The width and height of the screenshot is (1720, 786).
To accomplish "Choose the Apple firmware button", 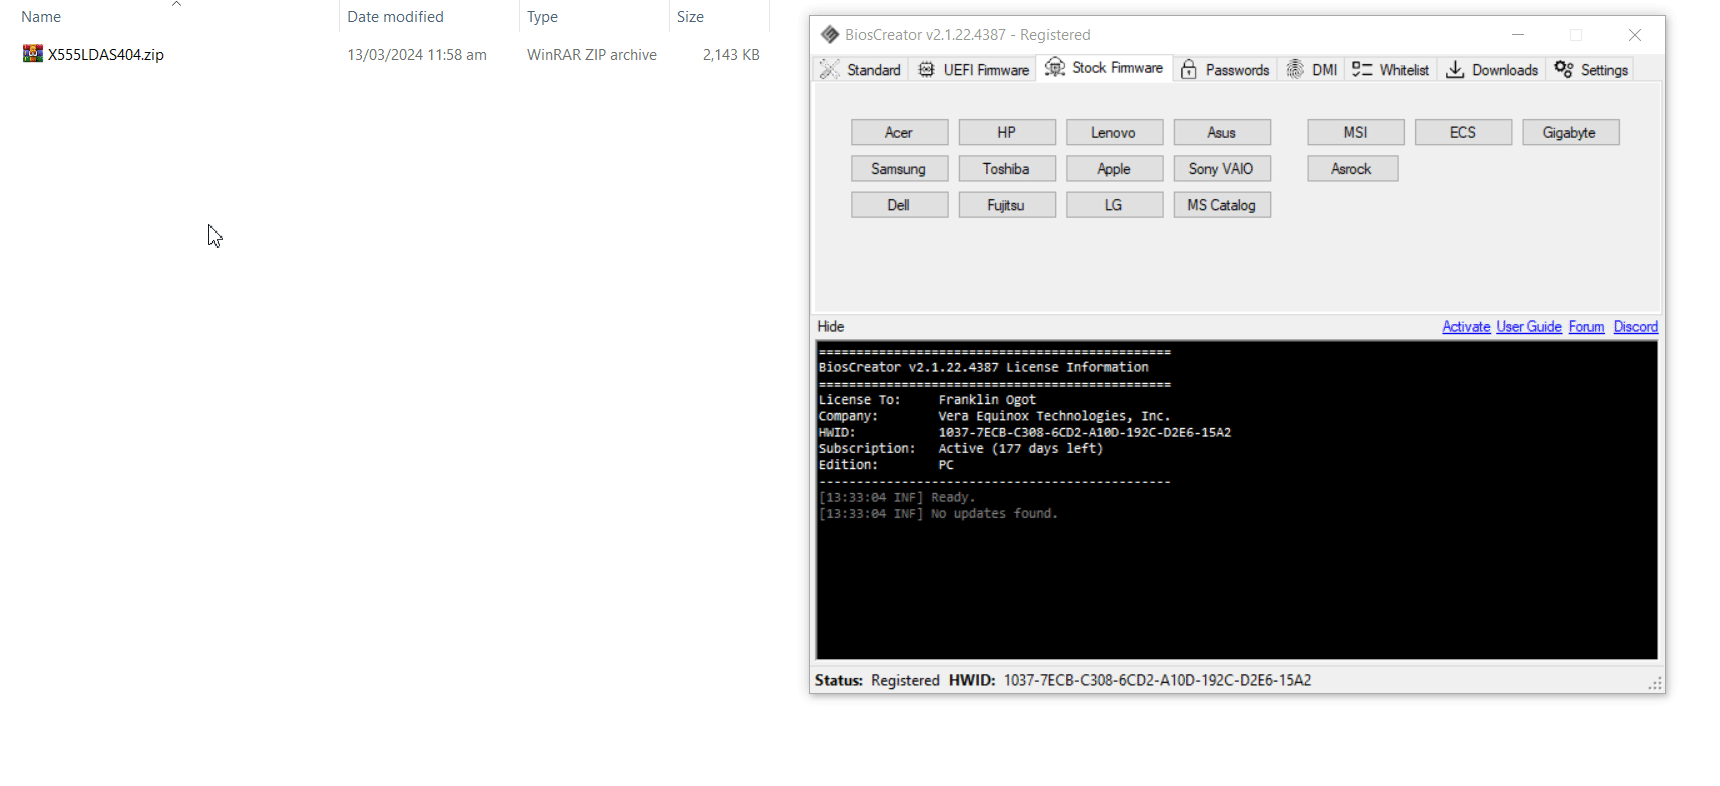I will [1114, 168].
